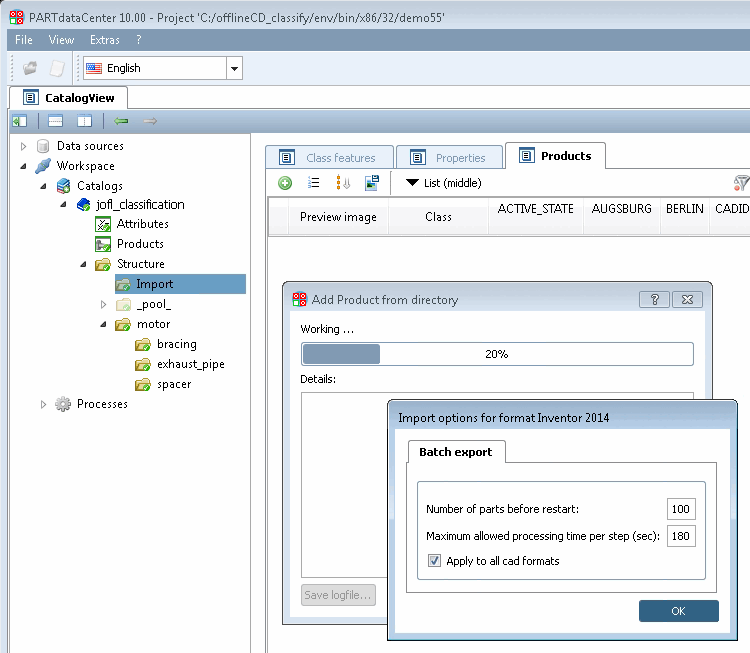Click the Maximum processing time field
Image resolution: width=750 pixels, height=653 pixels.
[681, 535]
